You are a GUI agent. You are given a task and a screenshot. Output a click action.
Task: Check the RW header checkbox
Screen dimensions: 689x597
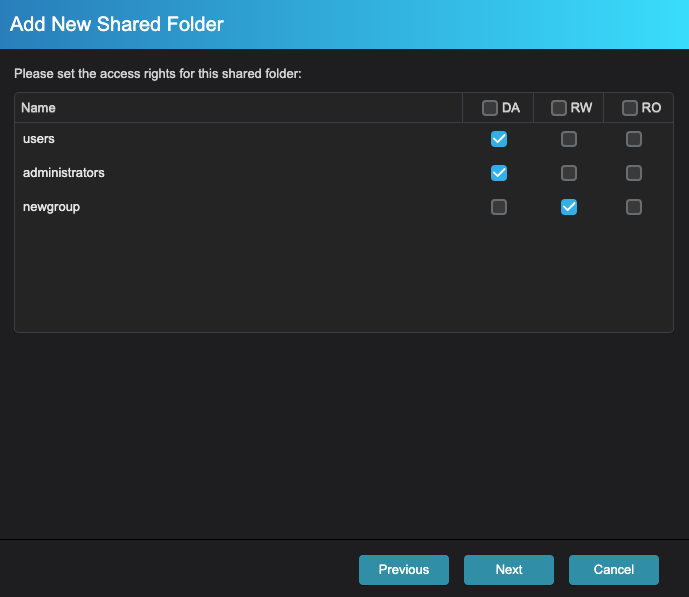(559, 108)
